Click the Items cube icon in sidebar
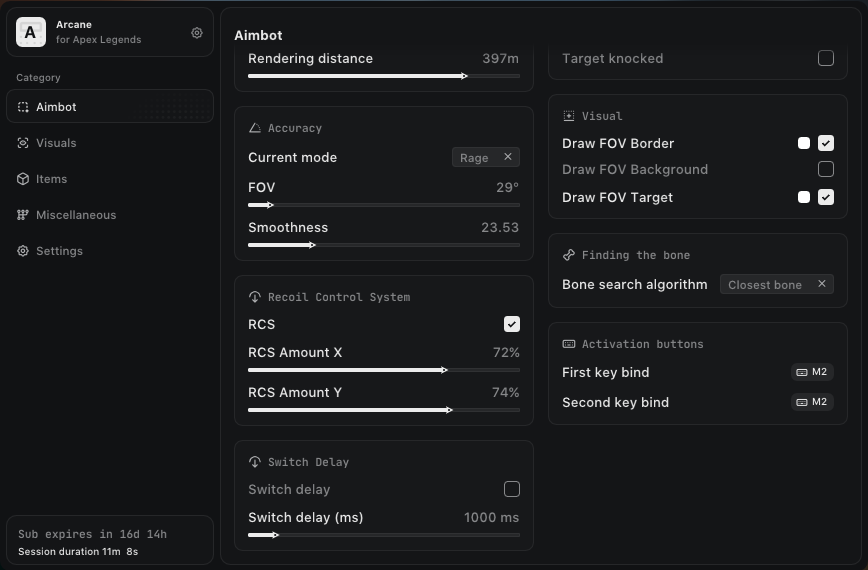 (23, 179)
